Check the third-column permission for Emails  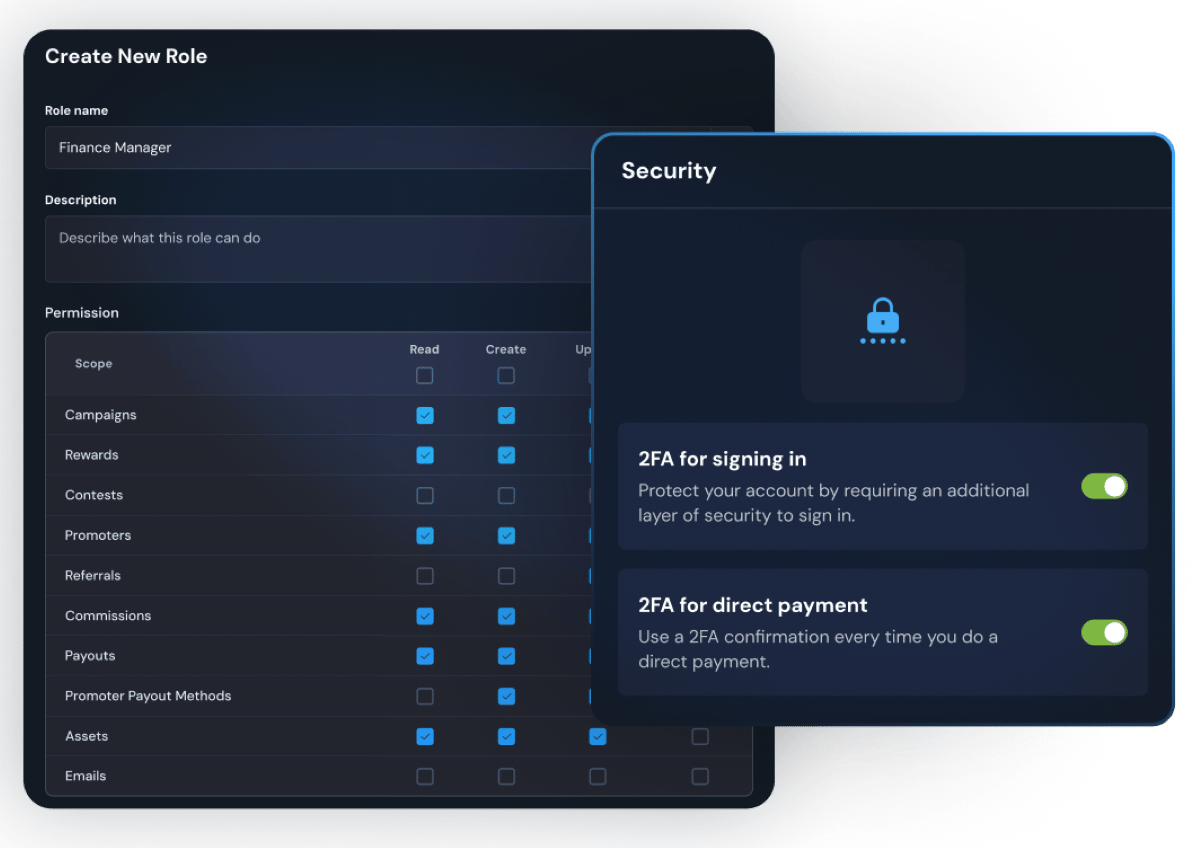coord(598,777)
